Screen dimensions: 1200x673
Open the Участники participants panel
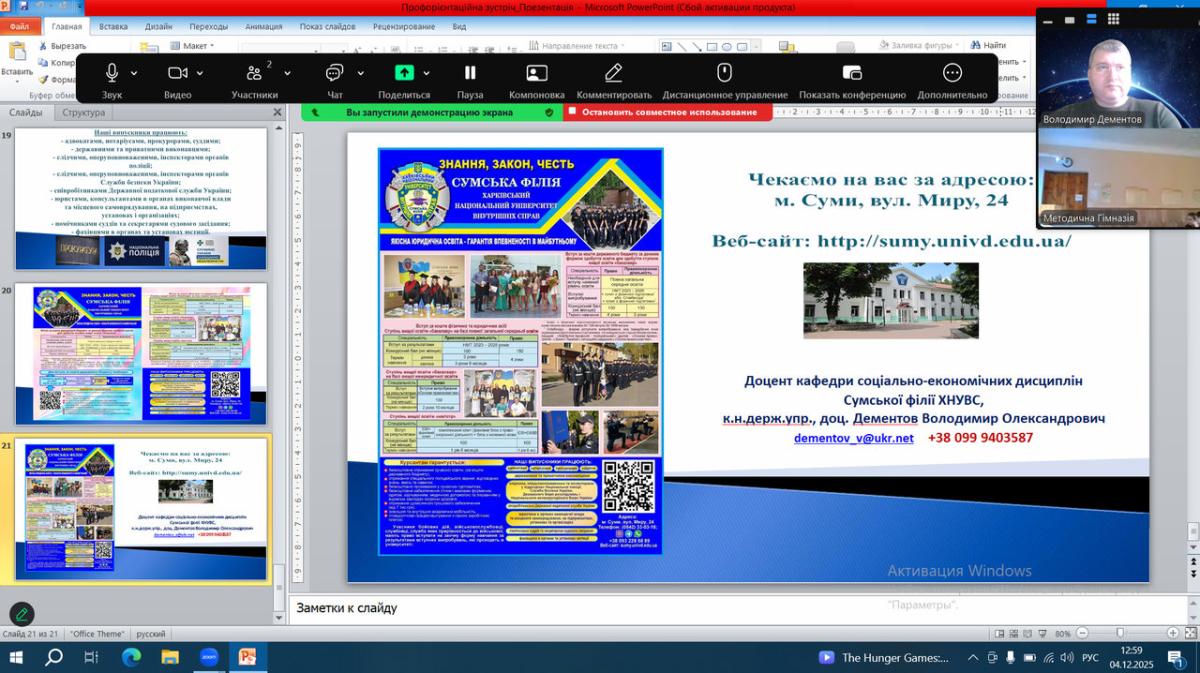point(254,73)
